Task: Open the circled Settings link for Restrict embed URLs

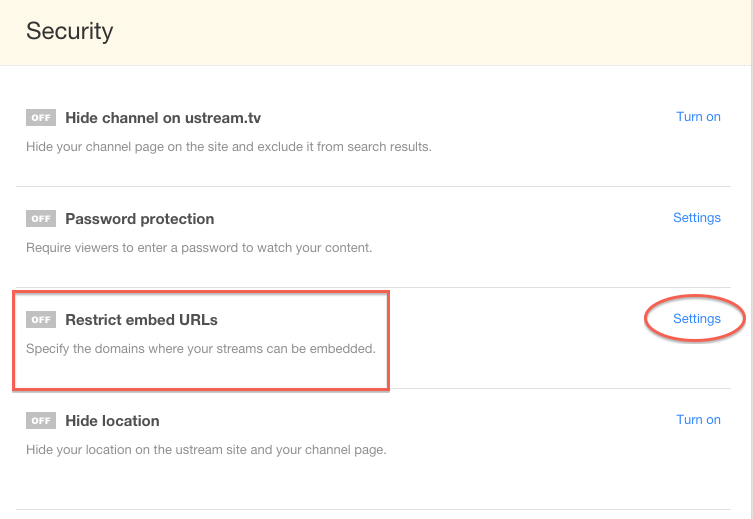Action: pyautogui.click(x=697, y=319)
